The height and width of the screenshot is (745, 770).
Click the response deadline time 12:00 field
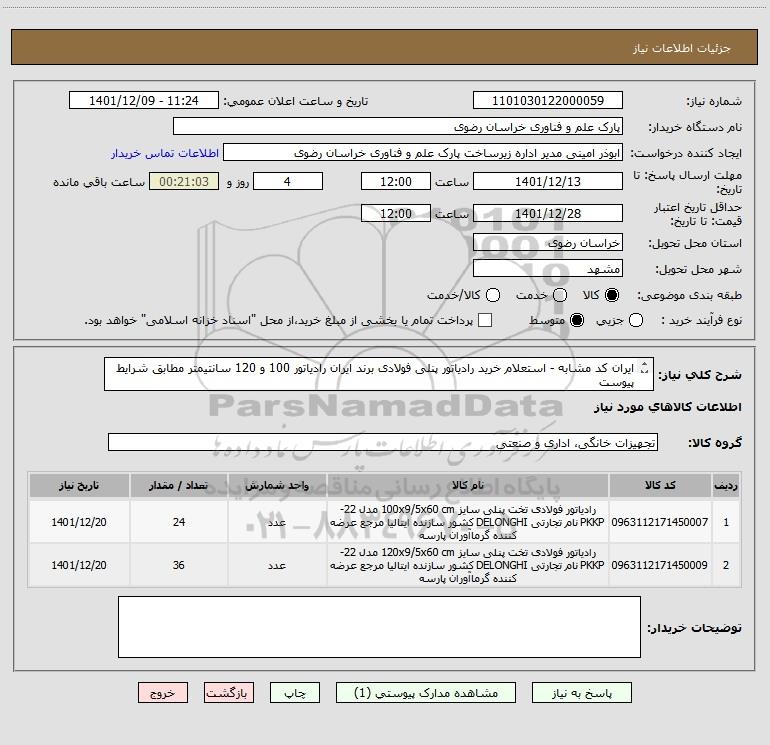[x=396, y=181]
